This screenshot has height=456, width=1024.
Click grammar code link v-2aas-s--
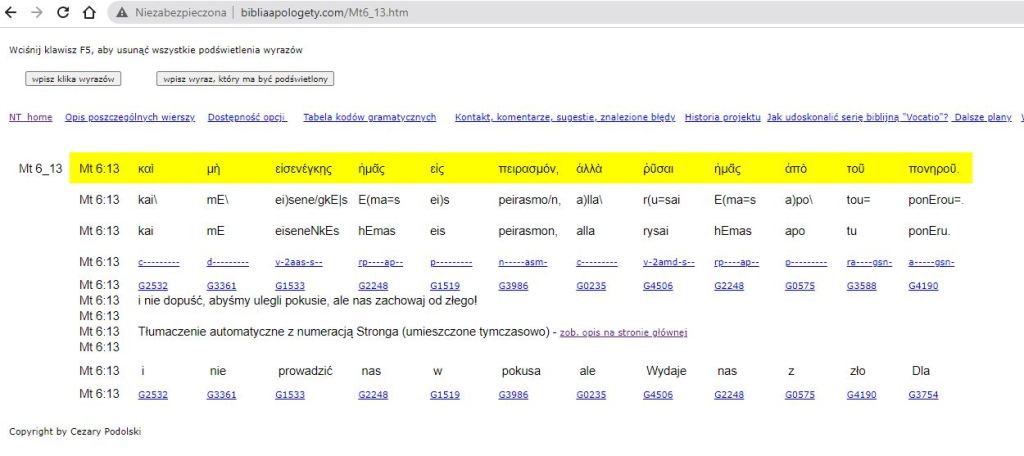[299, 262]
